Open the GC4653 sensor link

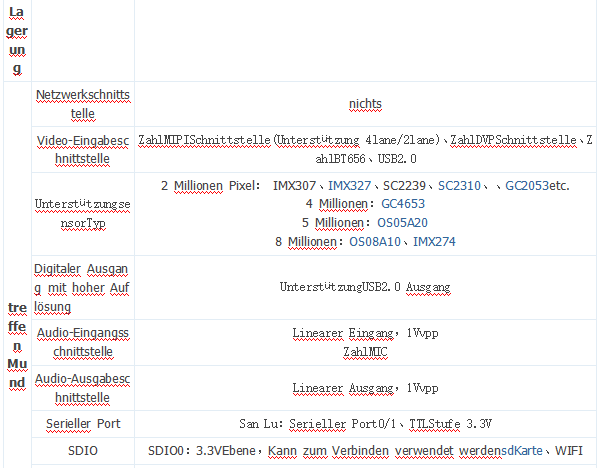(374, 204)
